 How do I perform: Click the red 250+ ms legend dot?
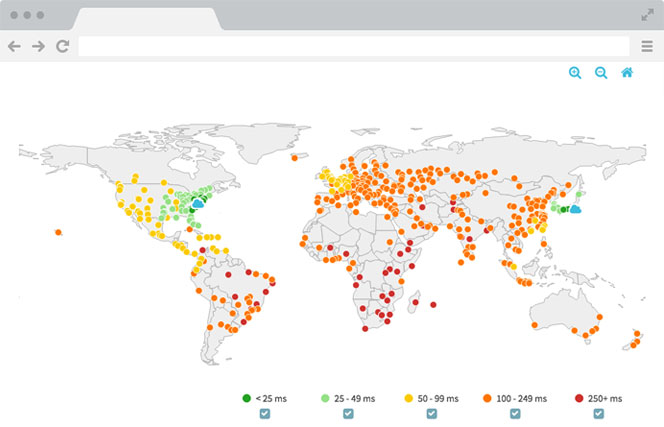tap(579, 398)
